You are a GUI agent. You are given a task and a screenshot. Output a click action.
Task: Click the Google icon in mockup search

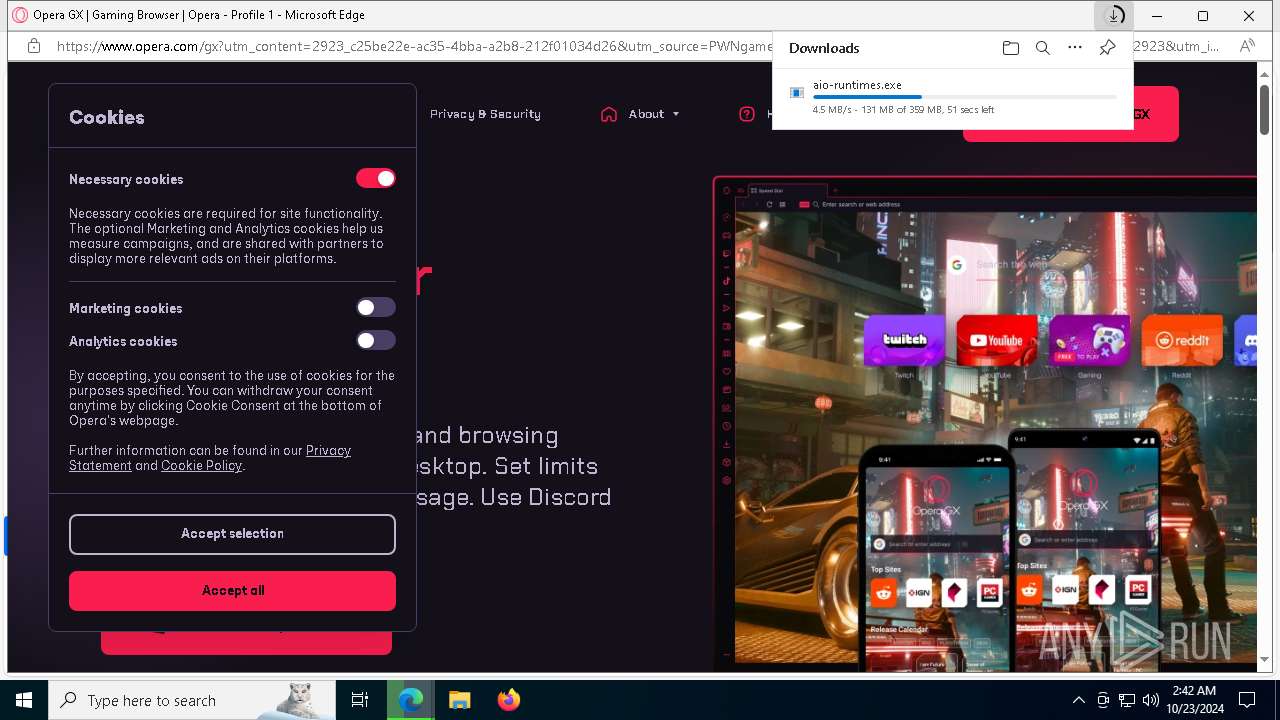957,265
